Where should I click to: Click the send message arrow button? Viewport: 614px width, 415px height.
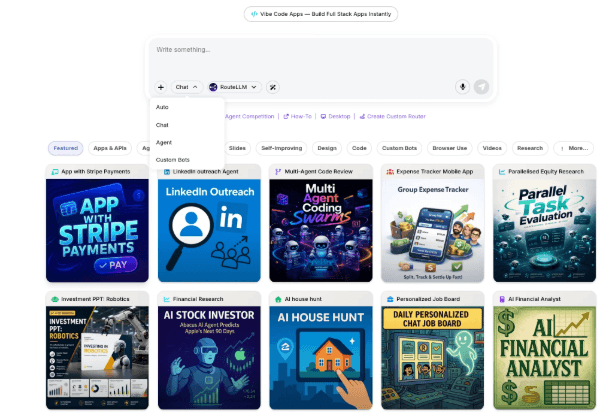pos(481,87)
